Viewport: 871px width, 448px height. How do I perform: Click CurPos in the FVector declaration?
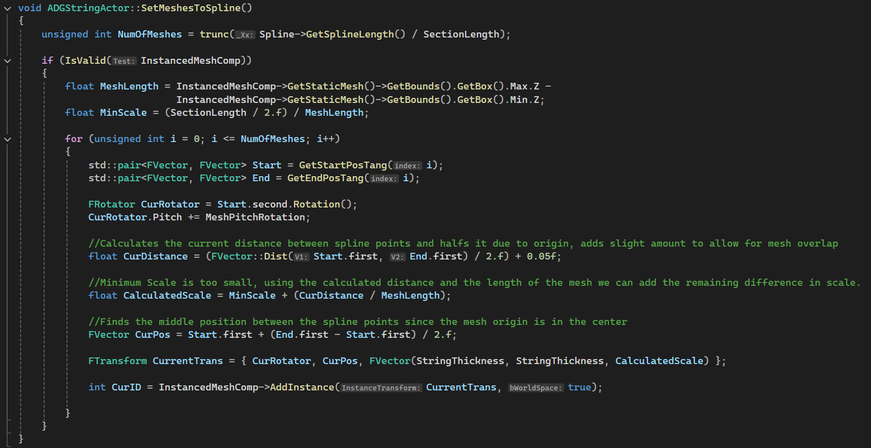[153, 335]
